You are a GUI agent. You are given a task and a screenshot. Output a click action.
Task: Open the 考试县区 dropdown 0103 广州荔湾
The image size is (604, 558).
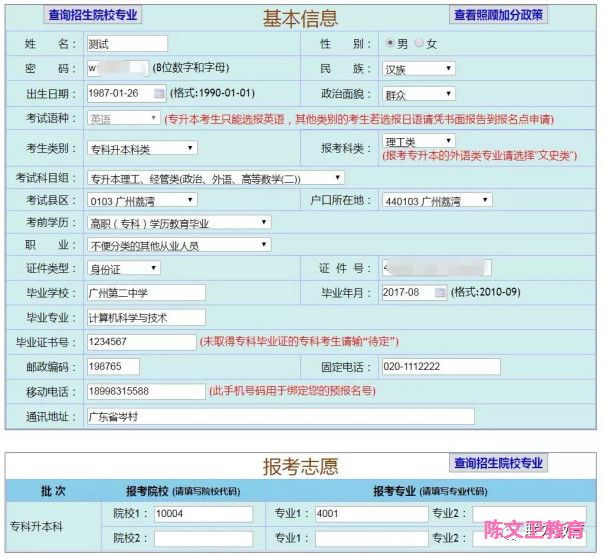[x=142, y=201]
